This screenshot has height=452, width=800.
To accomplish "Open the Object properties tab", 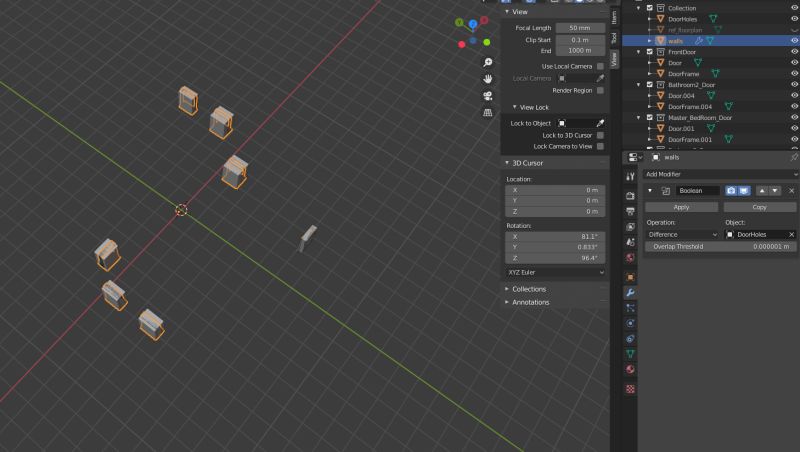I will coord(630,277).
